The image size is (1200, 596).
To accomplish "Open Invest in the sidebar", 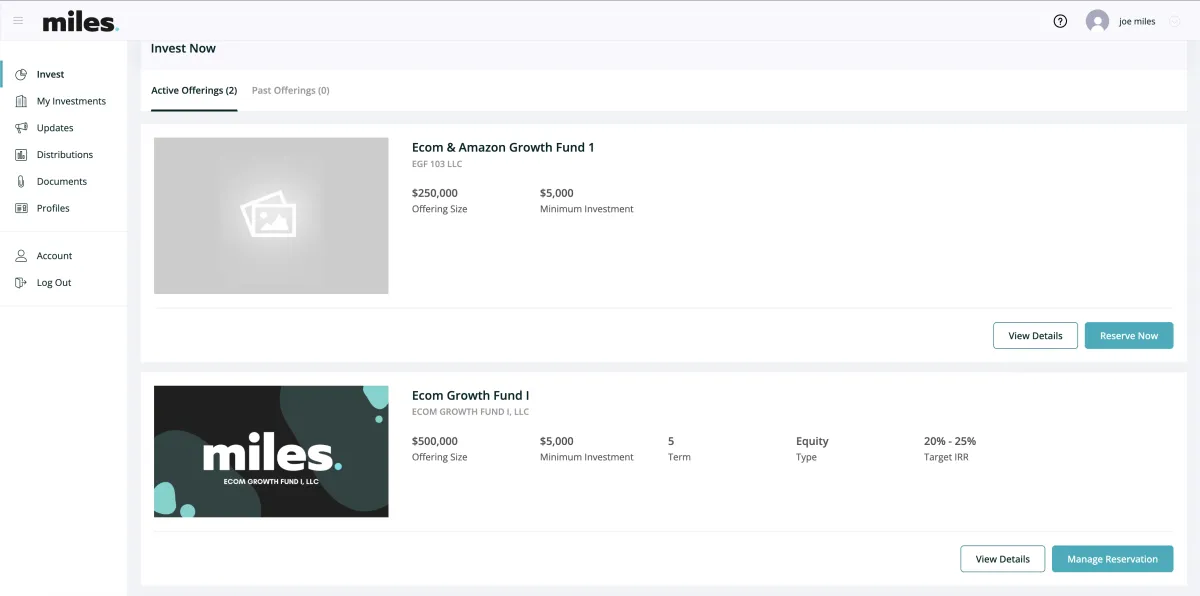I will pyautogui.click(x=51, y=75).
